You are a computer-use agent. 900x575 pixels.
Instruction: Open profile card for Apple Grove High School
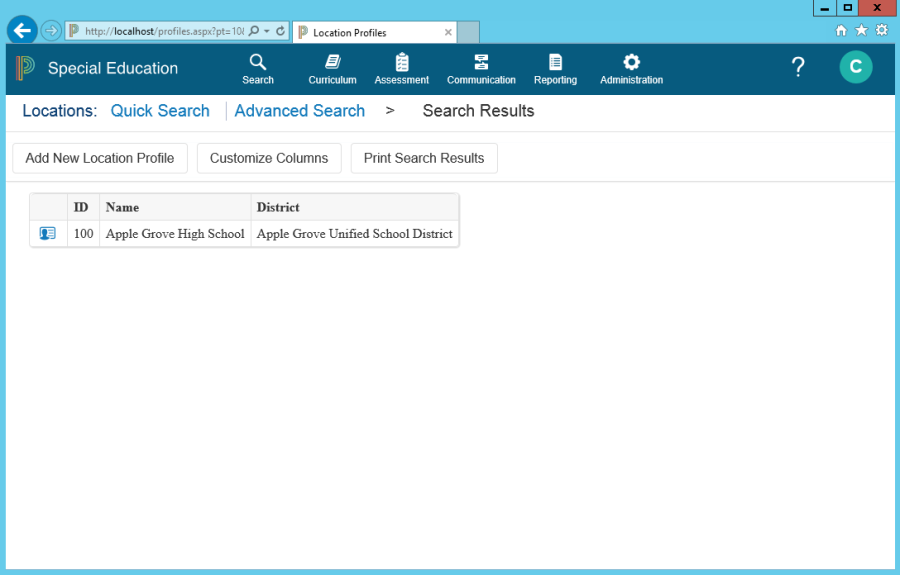pyautogui.click(x=48, y=234)
